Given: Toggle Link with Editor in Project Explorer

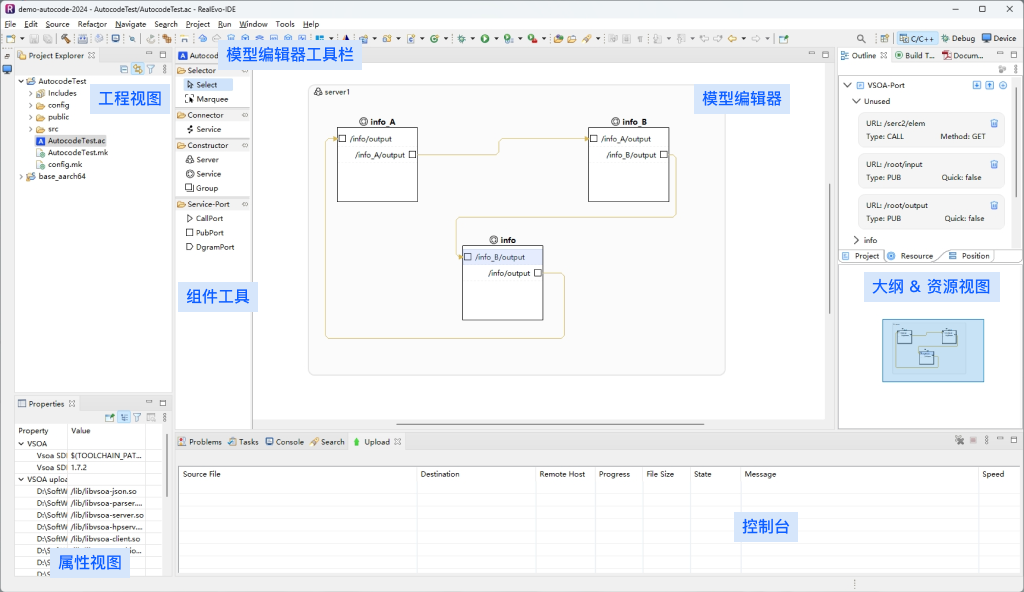Looking at the screenshot, I should tap(137, 69).
